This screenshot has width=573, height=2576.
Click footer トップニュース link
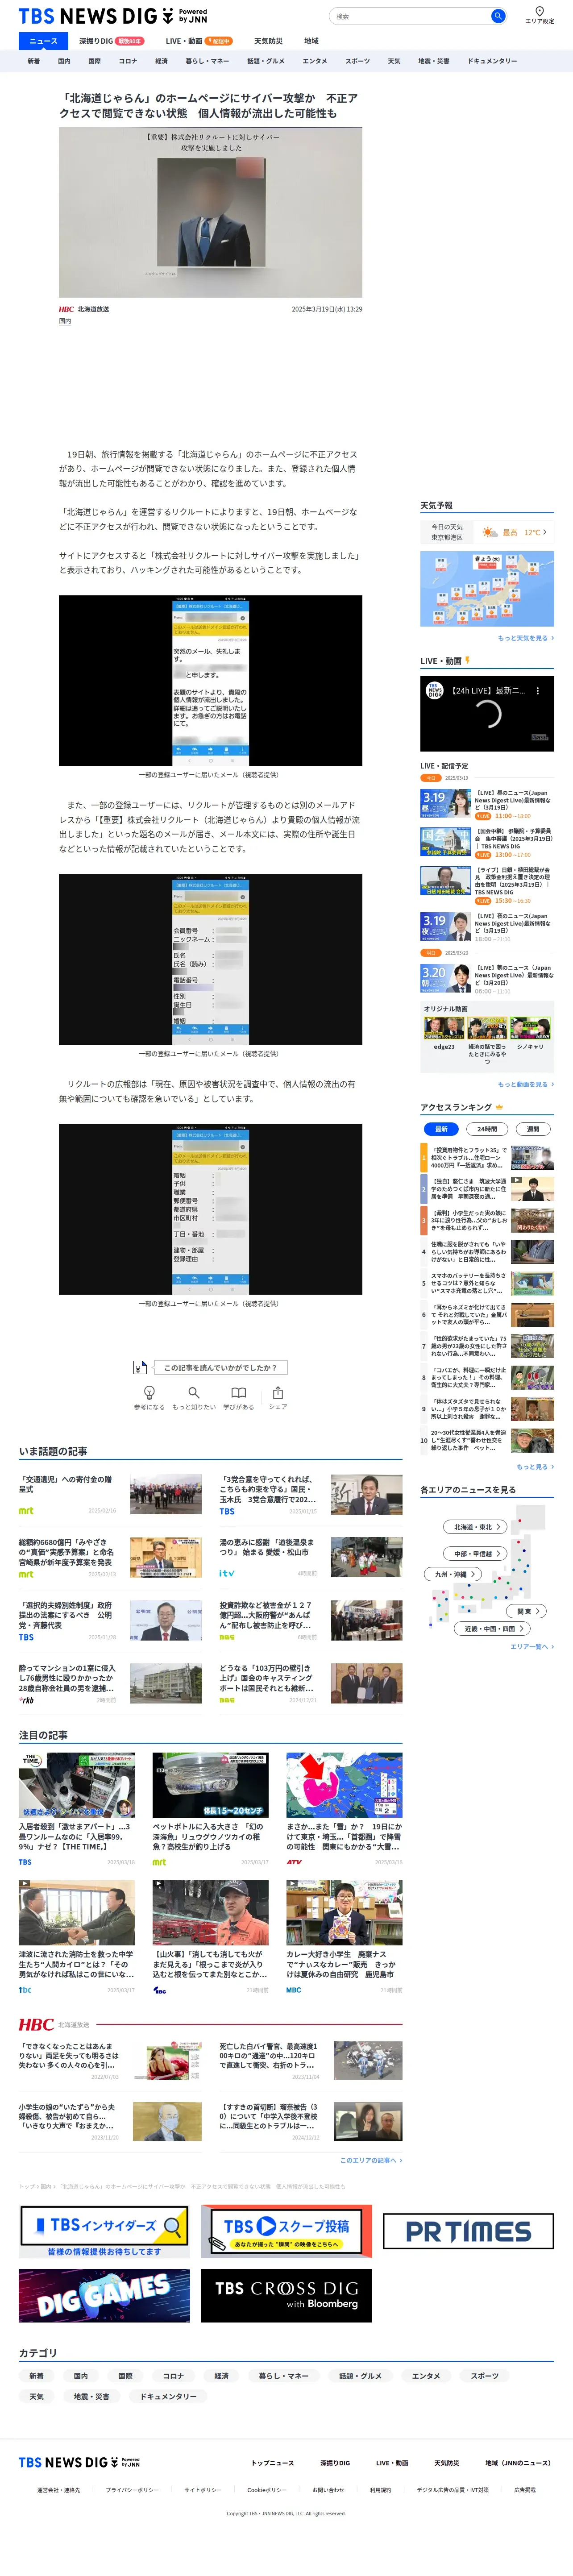[272, 2462]
